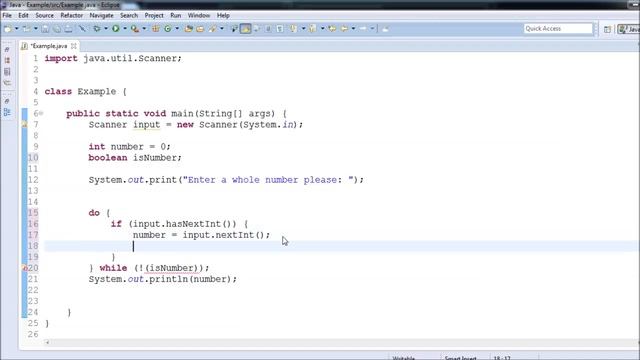Expand the External Tools dropdown arrow
This screenshot has width=640, height=360.
pos(144,29)
